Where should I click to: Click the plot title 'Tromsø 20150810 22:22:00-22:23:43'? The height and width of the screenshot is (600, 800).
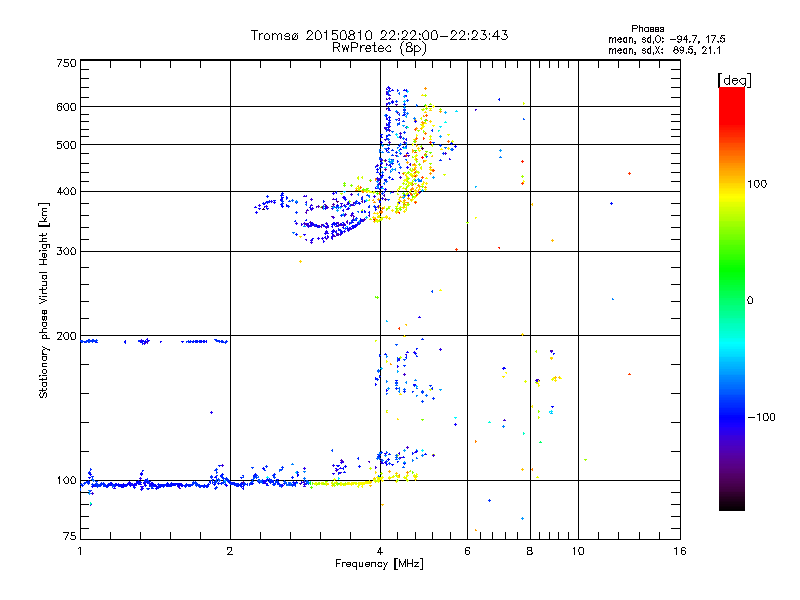pos(379,35)
